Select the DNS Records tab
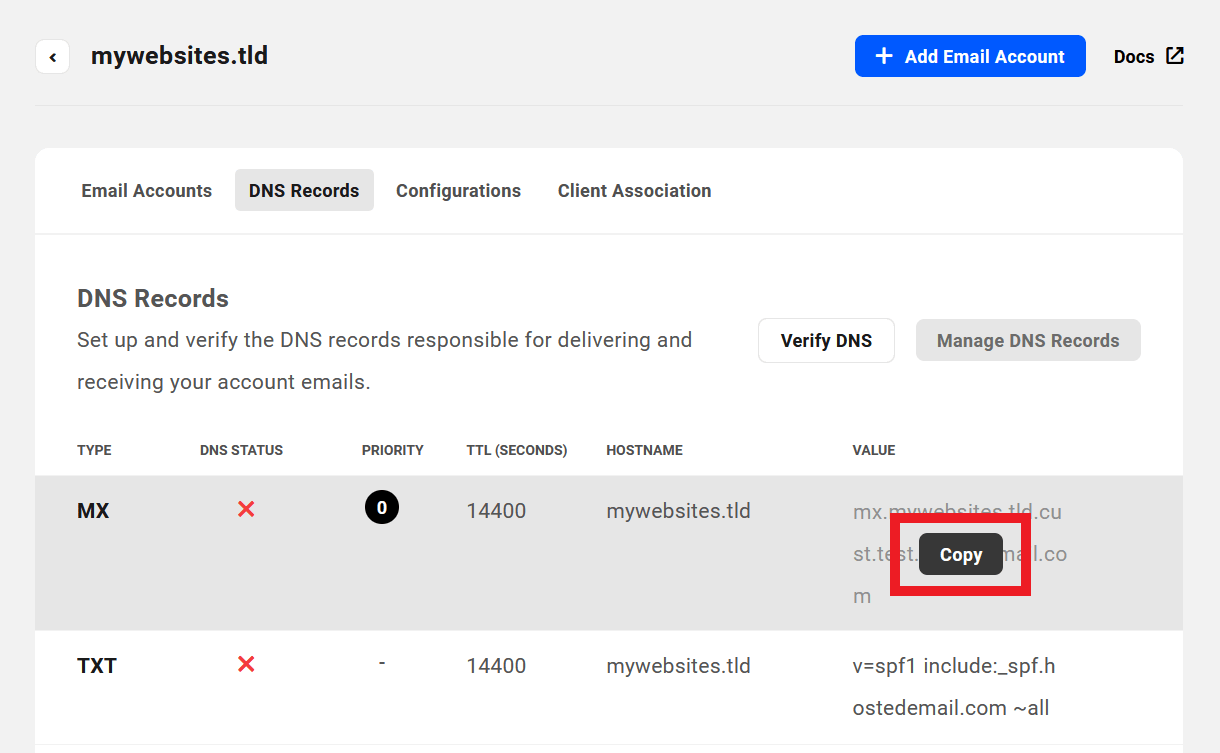The image size is (1220, 753). tap(304, 190)
